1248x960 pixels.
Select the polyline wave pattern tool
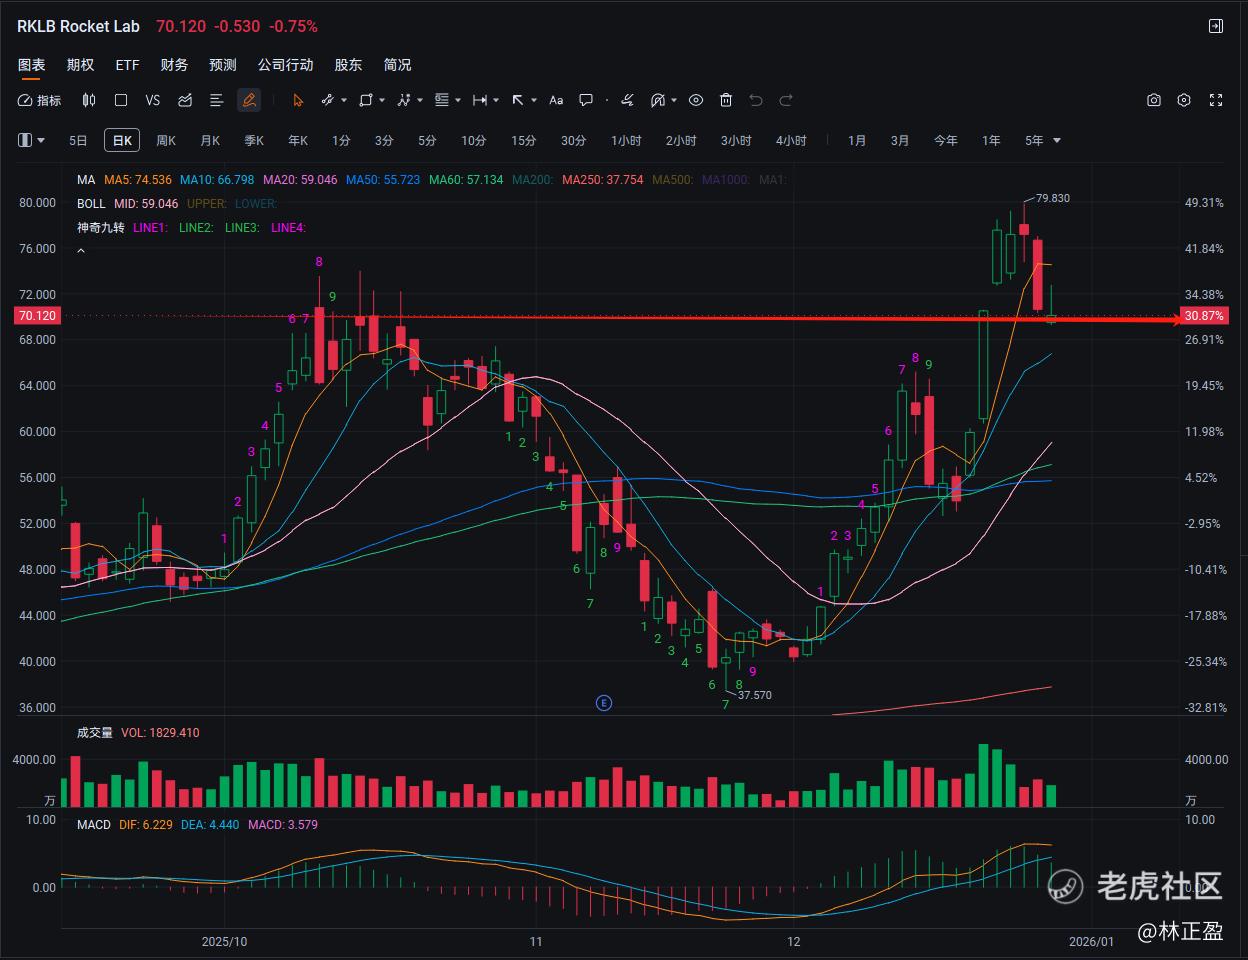(x=404, y=100)
